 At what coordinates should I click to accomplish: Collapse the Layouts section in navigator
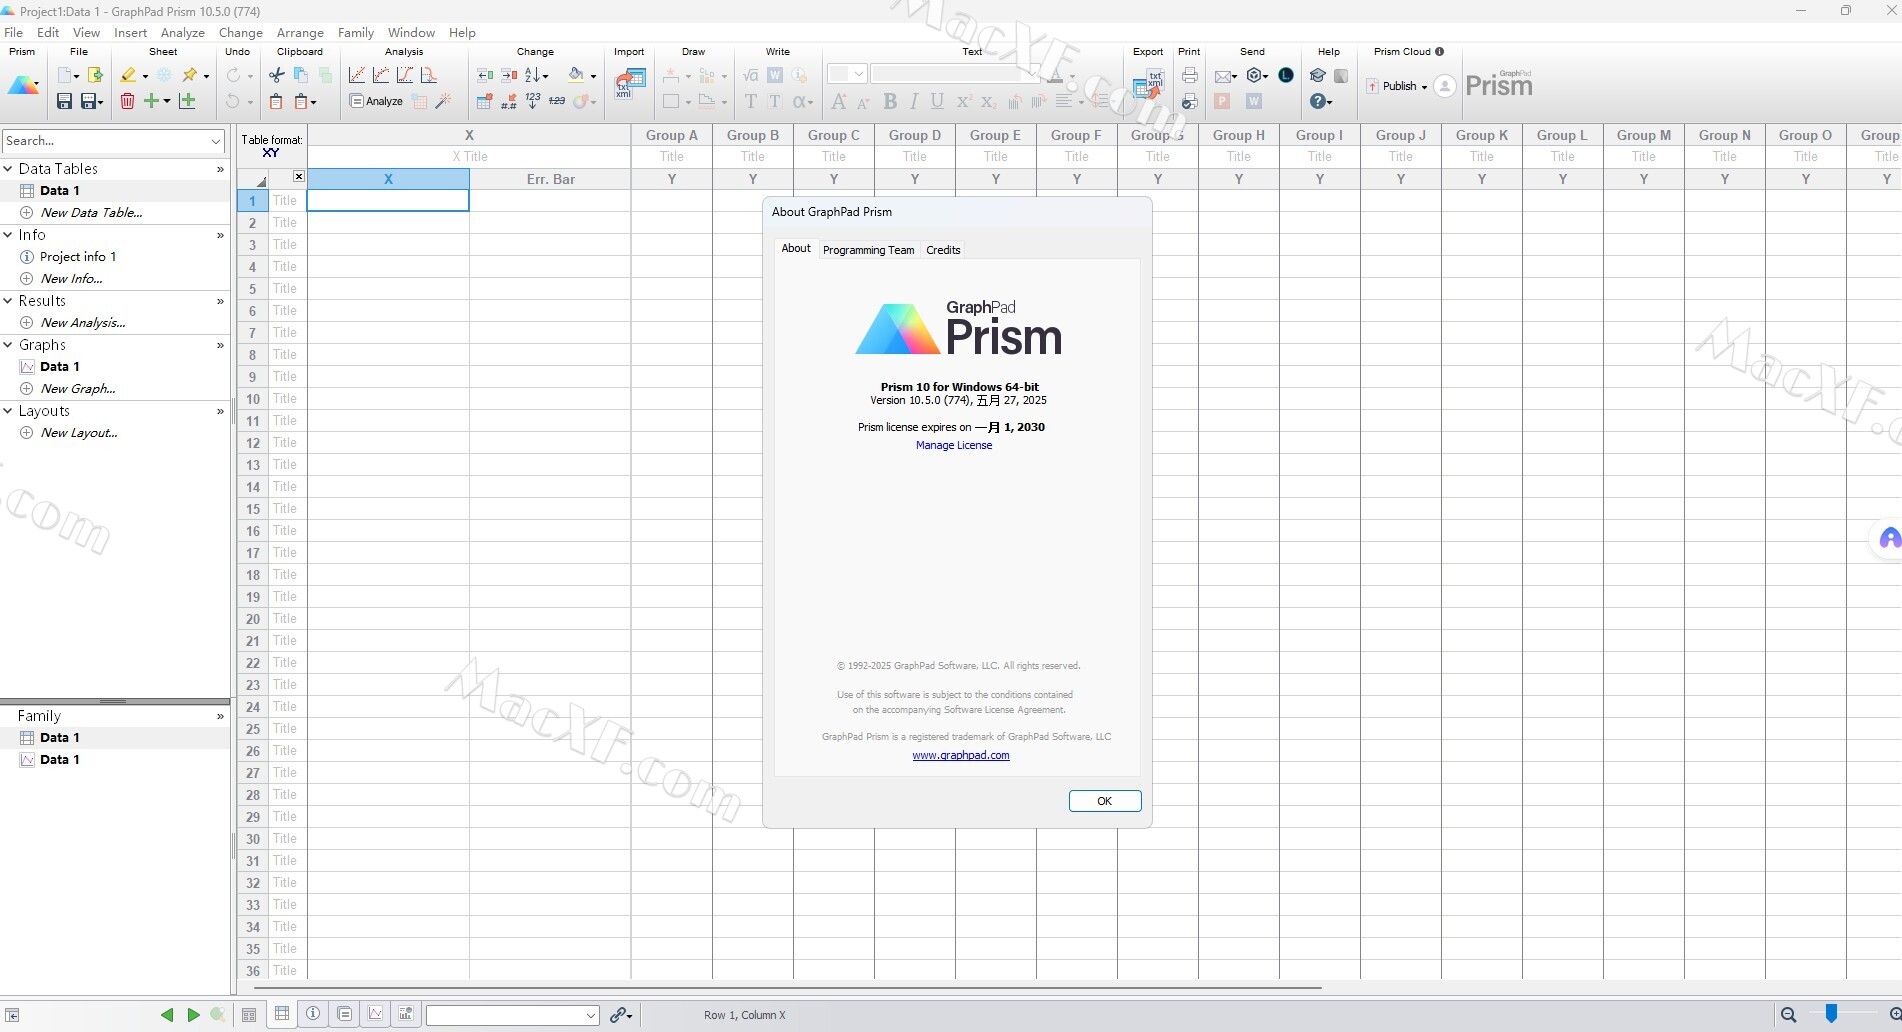click(8, 411)
